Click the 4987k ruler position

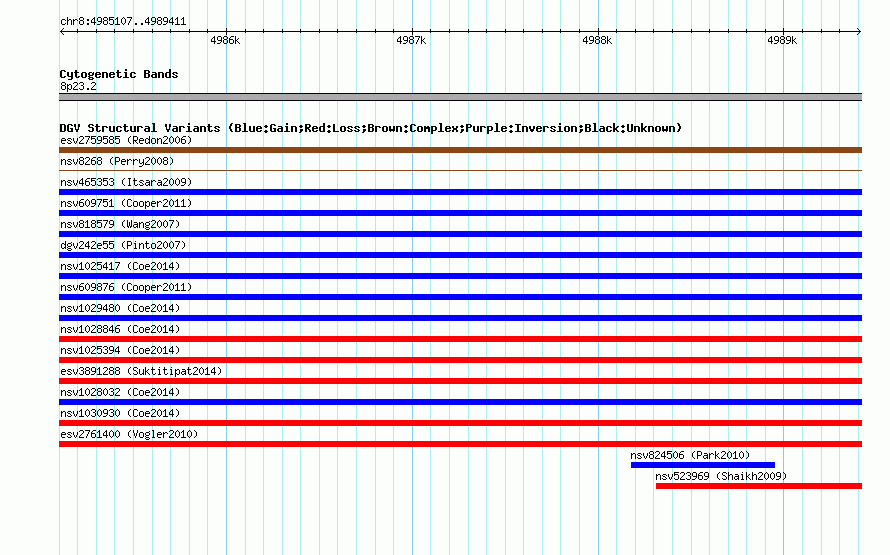(x=411, y=40)
